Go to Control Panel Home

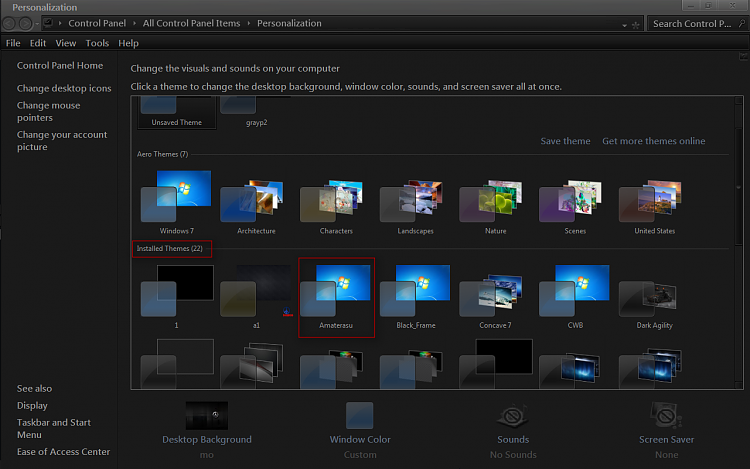tap(60, 65)
